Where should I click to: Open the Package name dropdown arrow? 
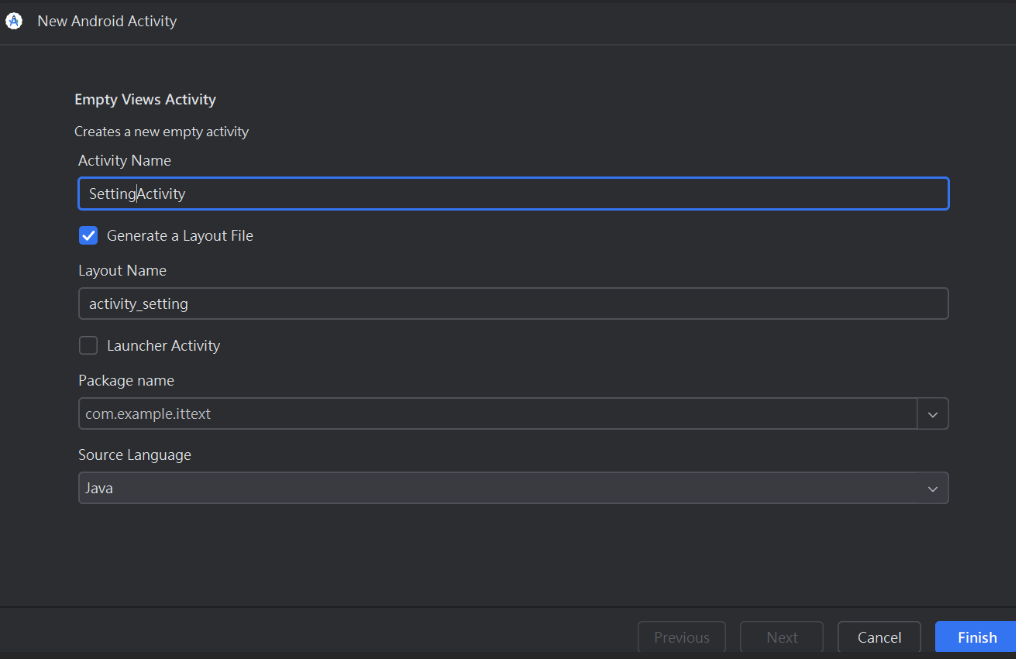point(932,413)
